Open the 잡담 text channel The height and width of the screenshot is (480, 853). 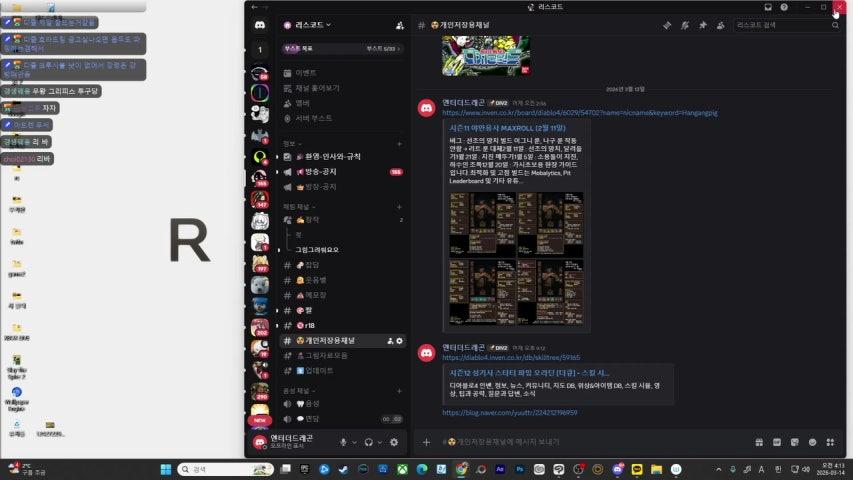(x=343, y=265)
